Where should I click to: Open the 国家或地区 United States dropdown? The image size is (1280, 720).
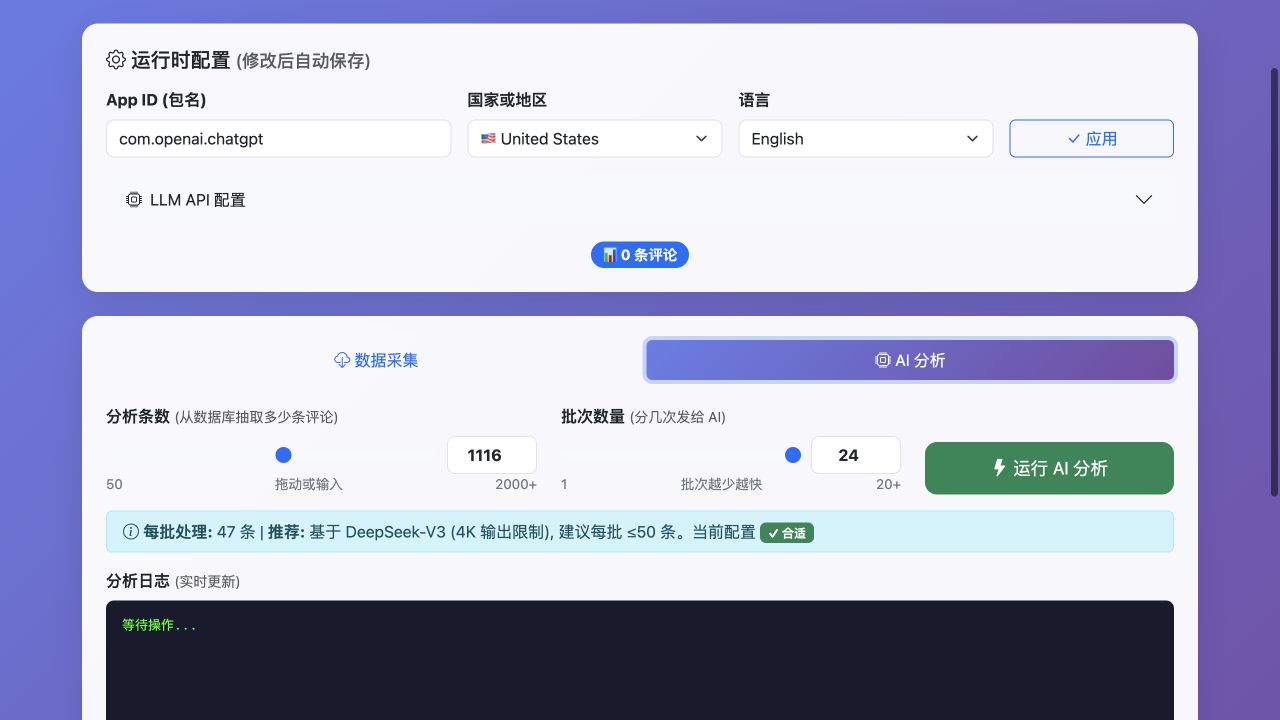click(595, 139)
